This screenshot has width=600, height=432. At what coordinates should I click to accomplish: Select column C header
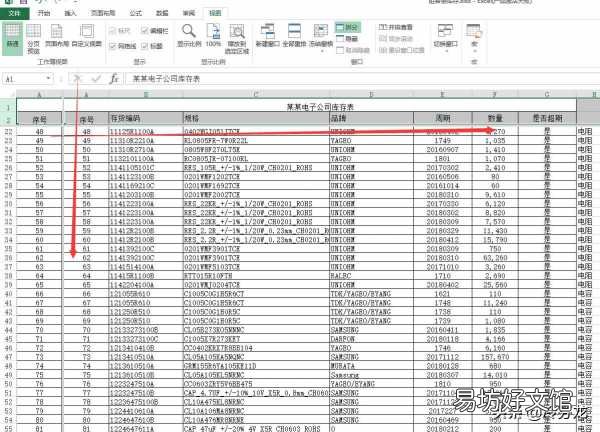(256, 94)
